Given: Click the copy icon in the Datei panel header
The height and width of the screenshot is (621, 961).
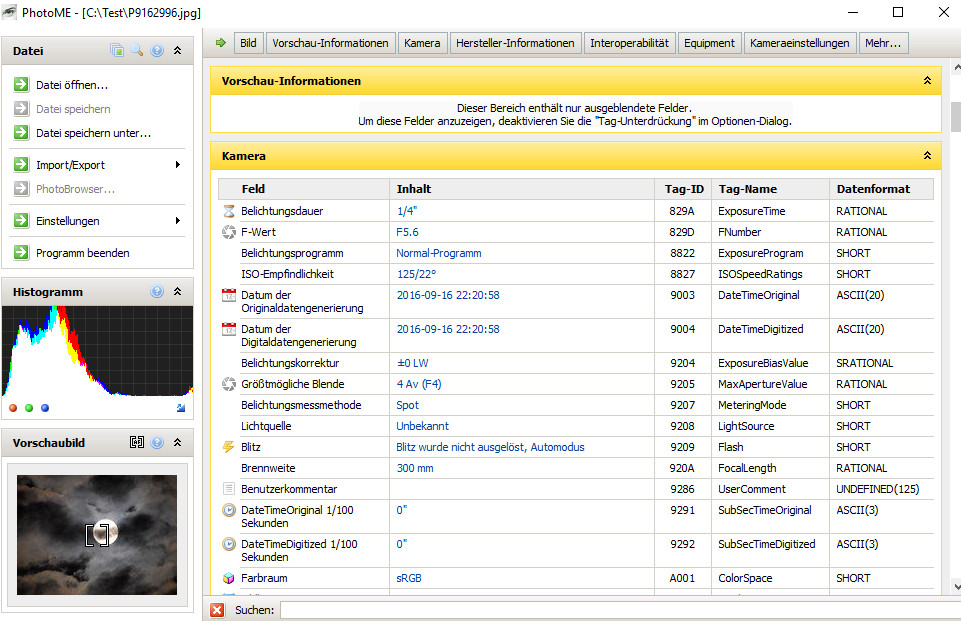Looking at the screenshot, I should [117, 50].
